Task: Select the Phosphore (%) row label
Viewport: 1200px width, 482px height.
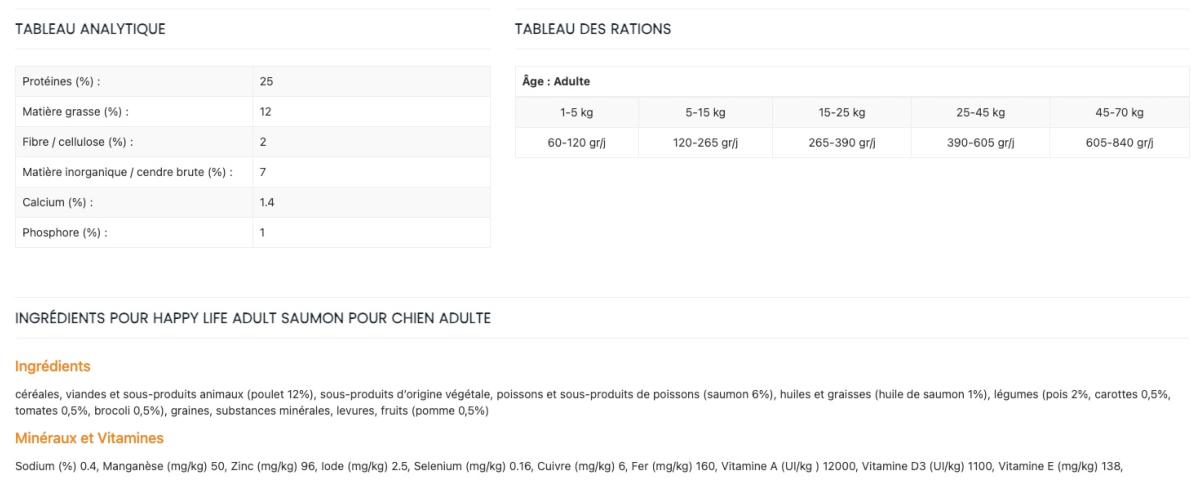Action: 64,232
